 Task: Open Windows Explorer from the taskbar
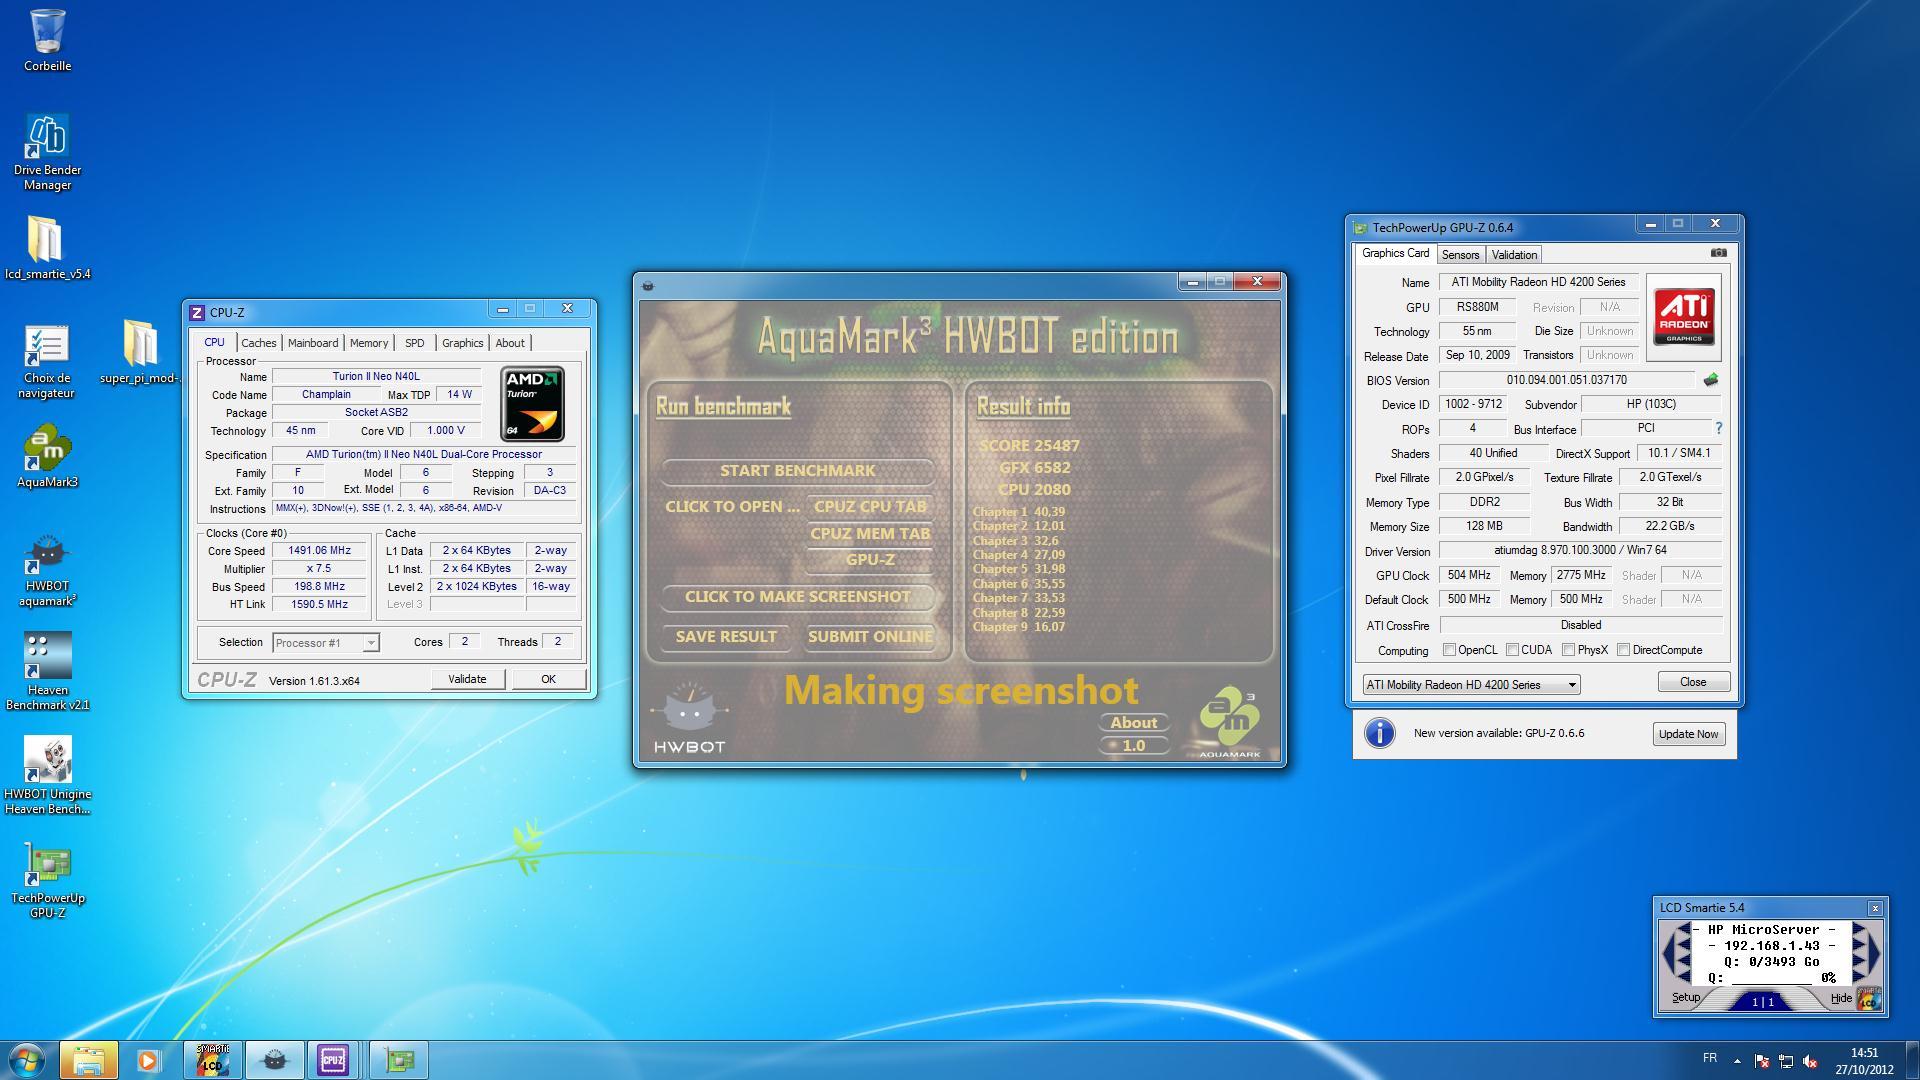(89, 1060)
